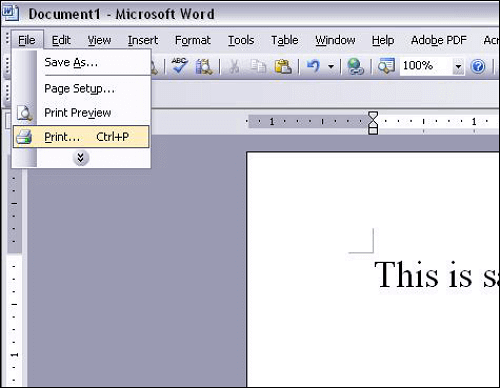Select Print... Ctrl+P menu entry
Screen dimensions: 500x388
click(81, 137)
